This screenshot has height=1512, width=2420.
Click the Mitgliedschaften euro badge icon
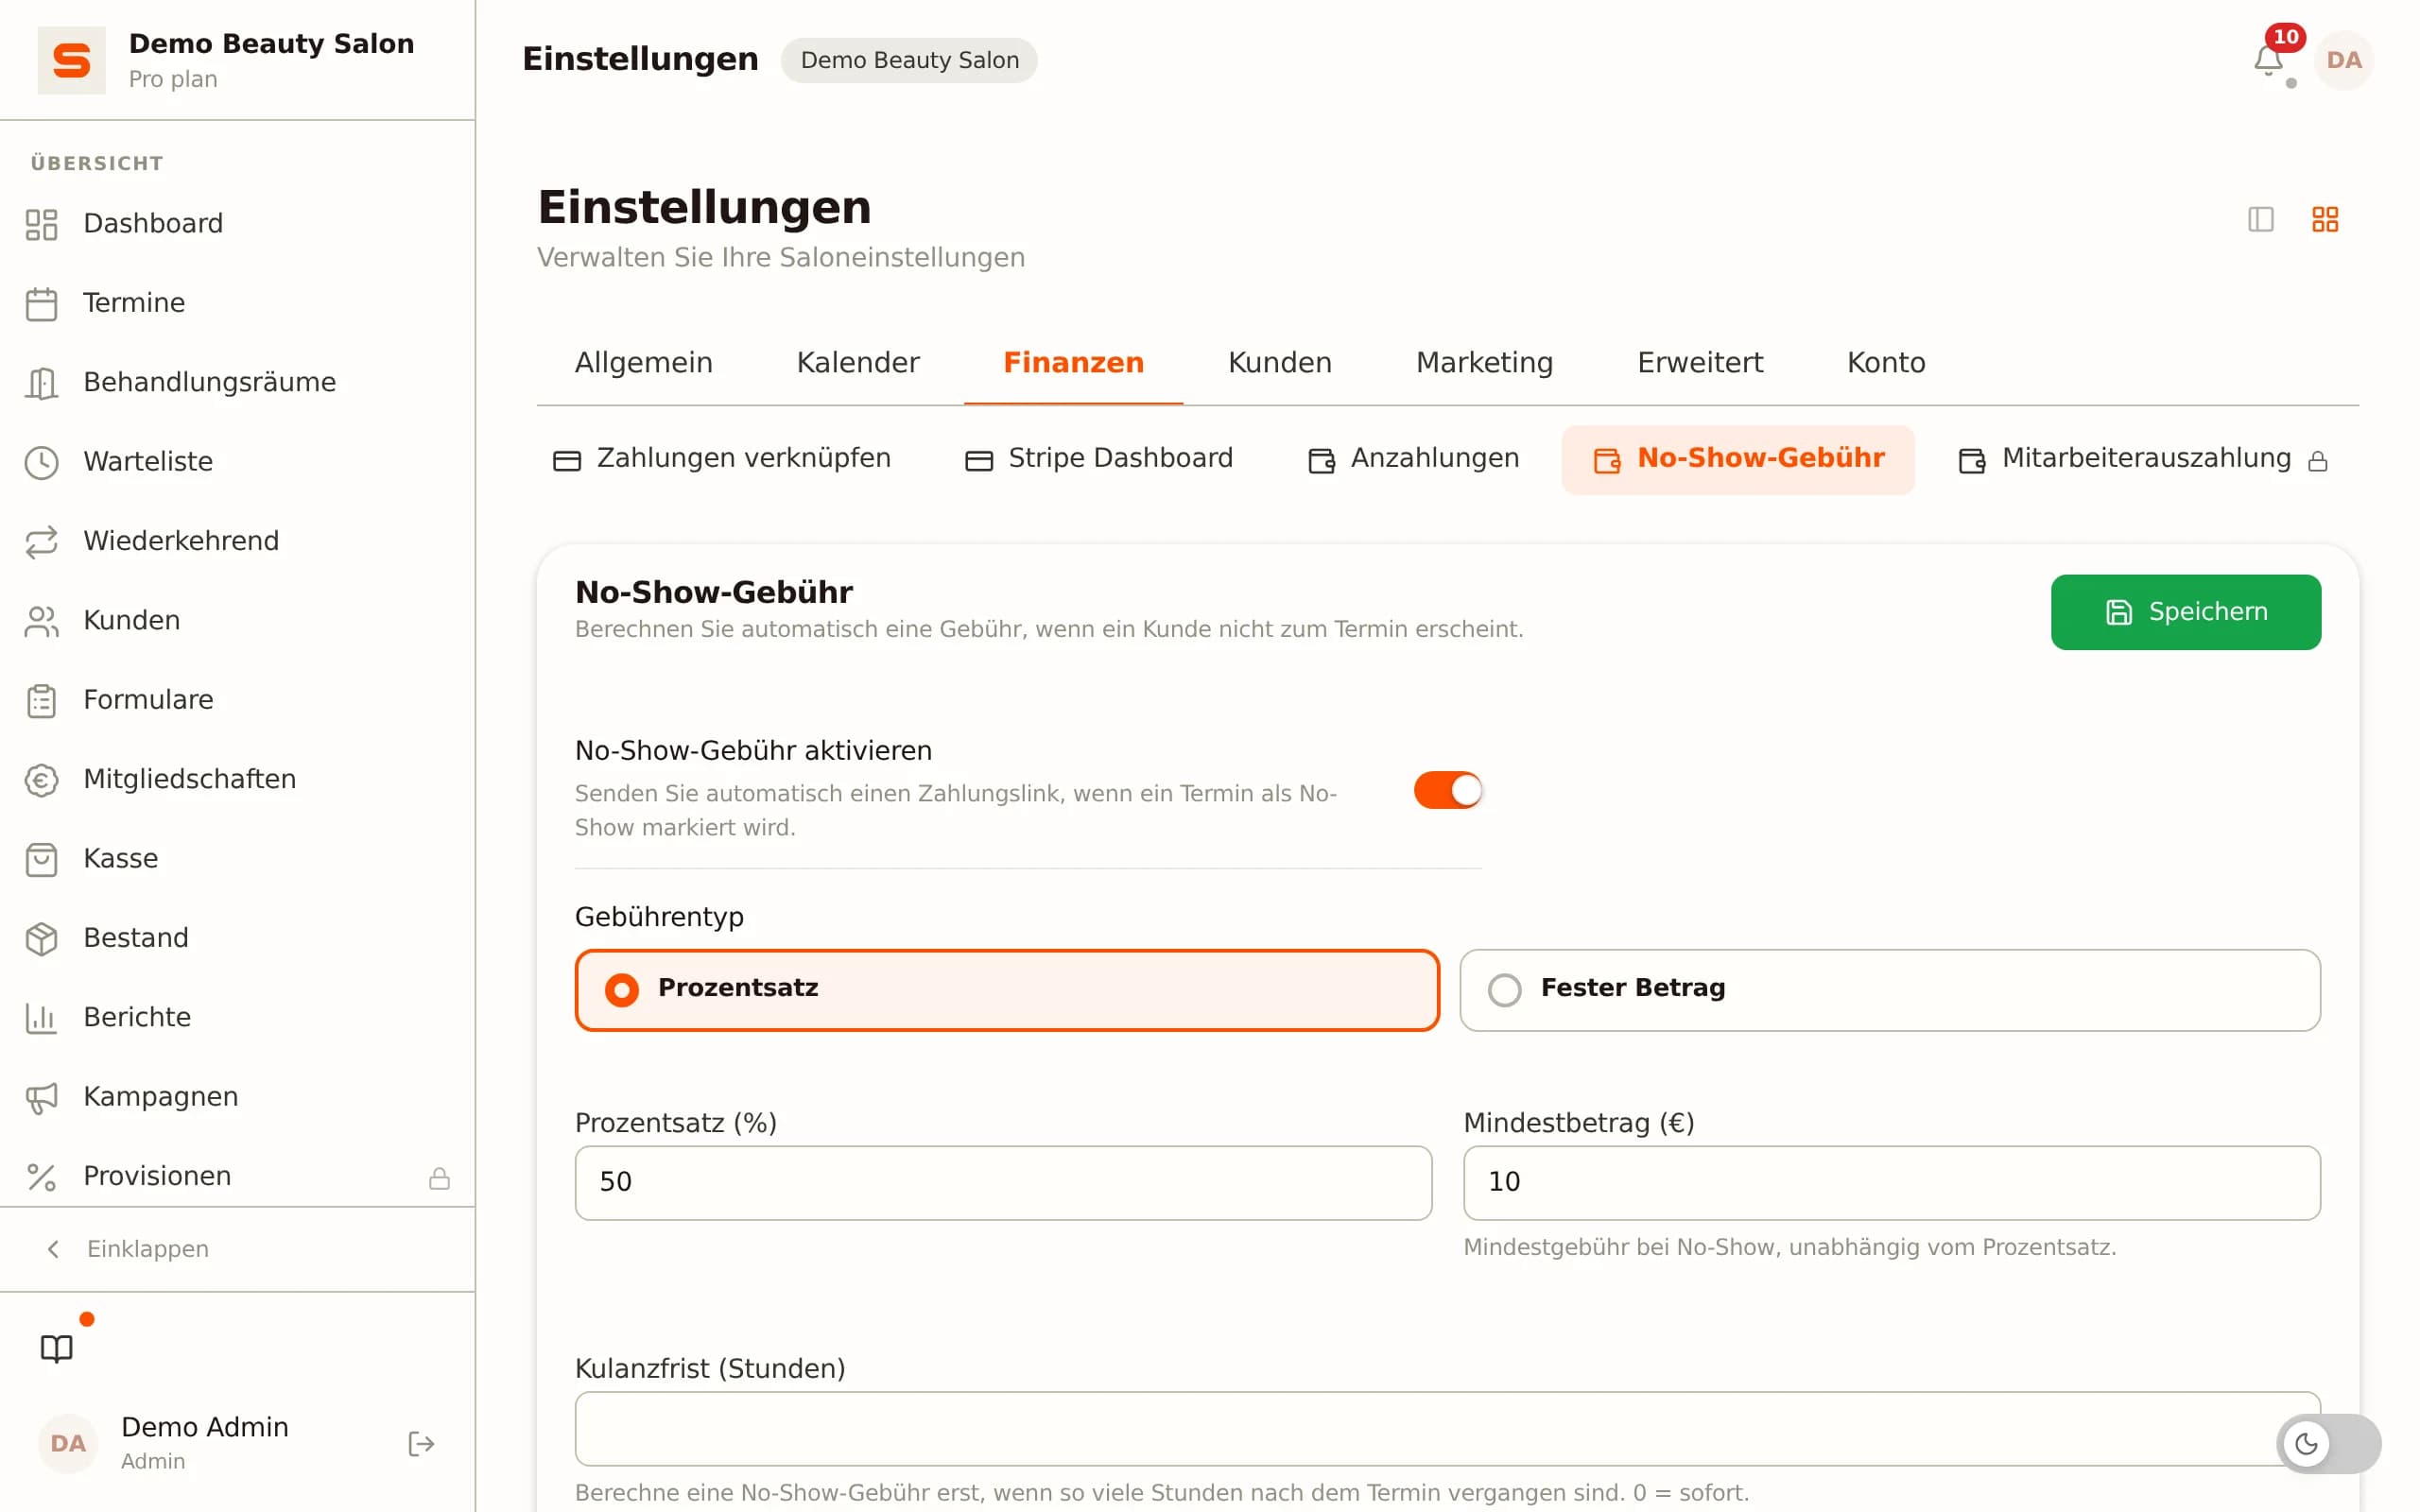tap(41, 780)
